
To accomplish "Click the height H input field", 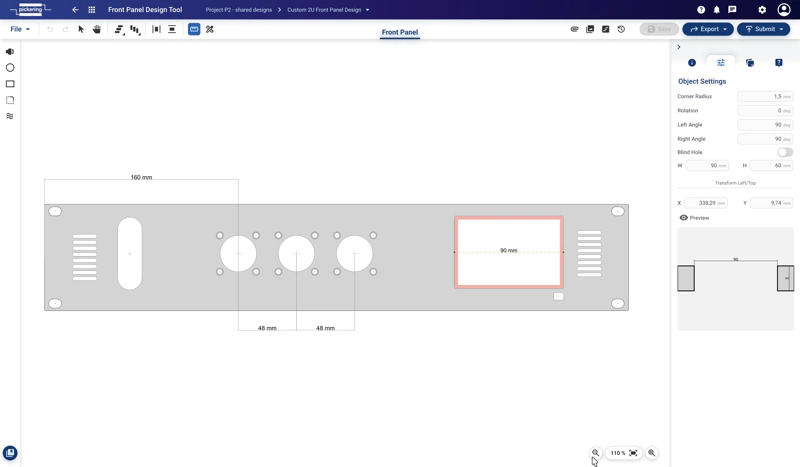I will pyautogui.click(x=771, y=166).
